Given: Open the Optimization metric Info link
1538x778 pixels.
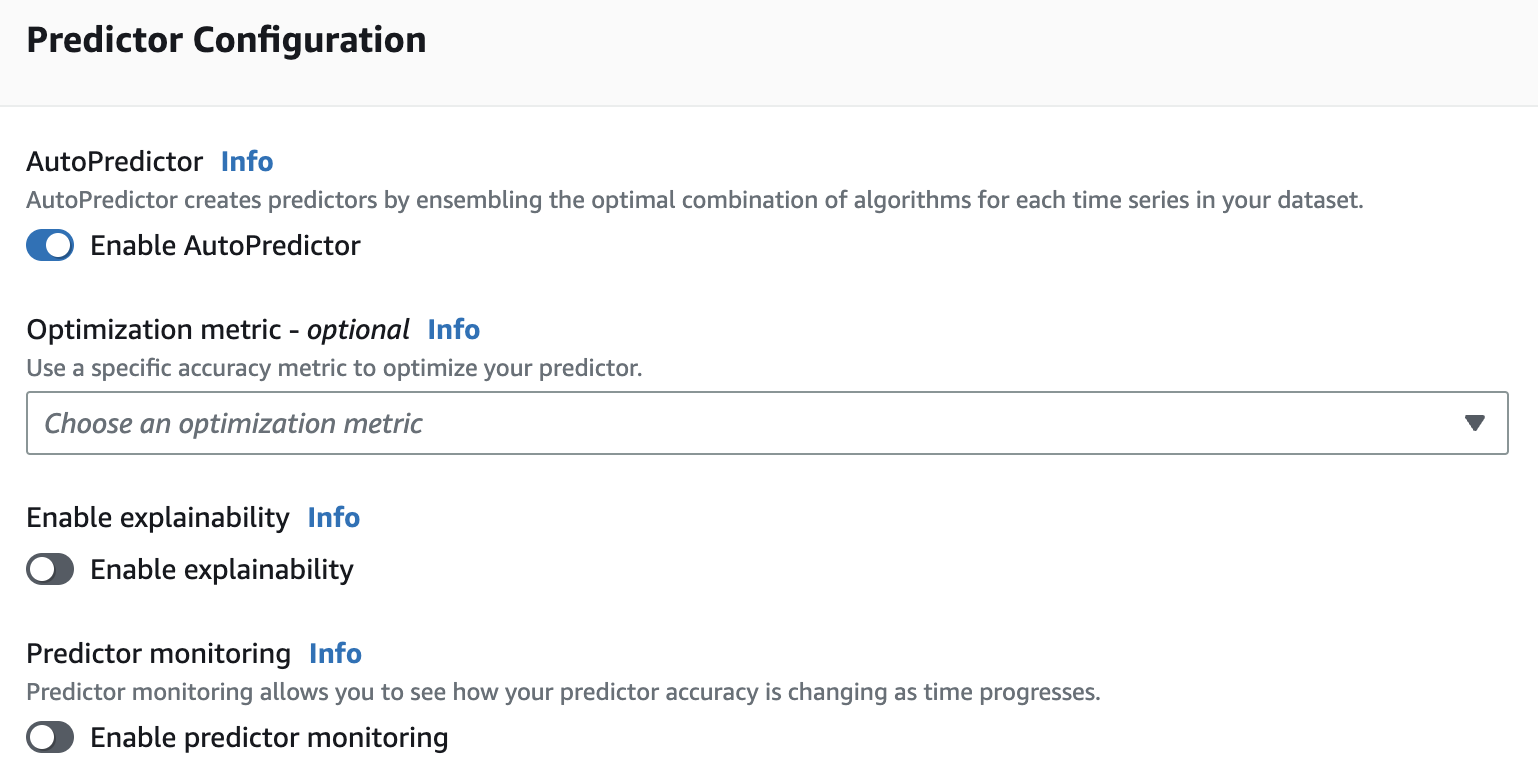Looking at the screenshot, I should (x=453, y=329).
